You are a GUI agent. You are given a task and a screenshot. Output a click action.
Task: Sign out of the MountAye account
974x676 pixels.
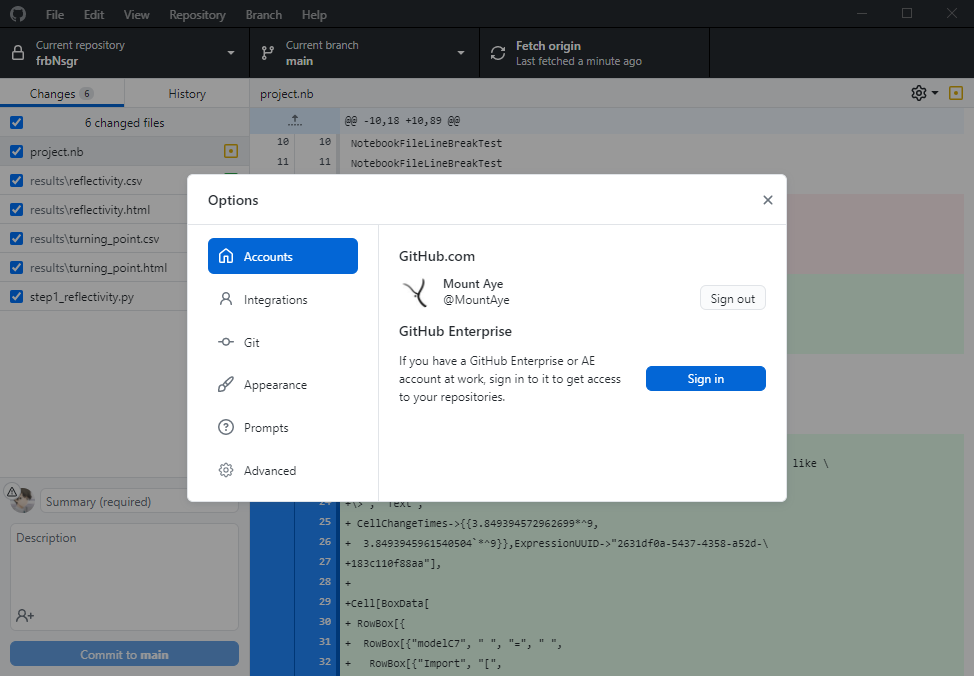(x=732, y=299)
